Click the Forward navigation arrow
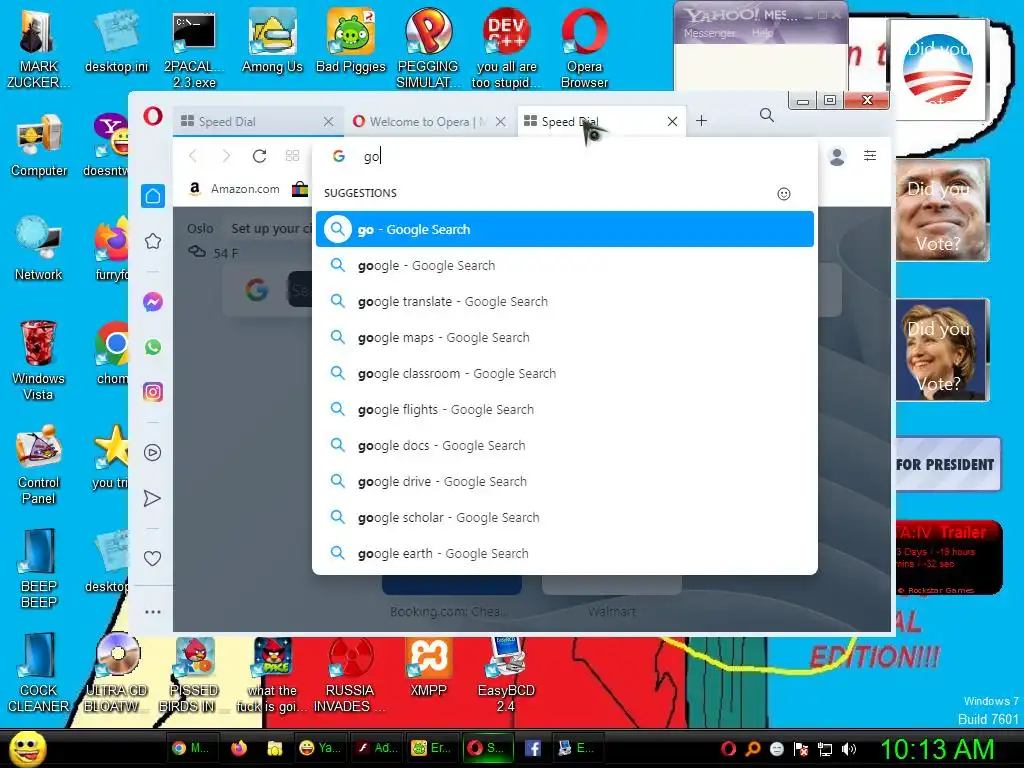 pyautogui.click(x=226, y=155)
